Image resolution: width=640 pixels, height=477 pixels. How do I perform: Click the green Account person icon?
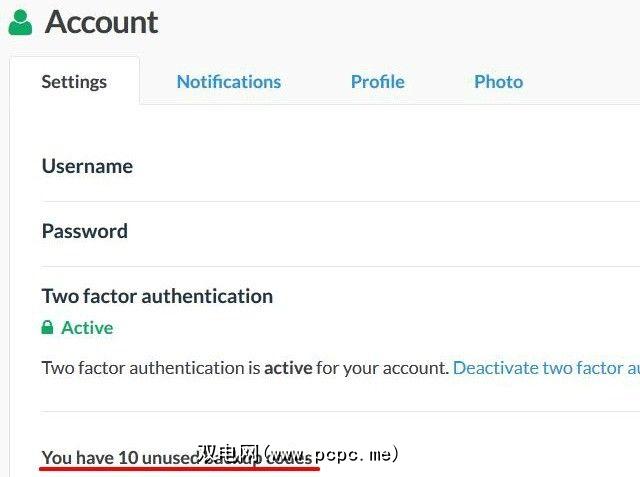click(x=20, y=22)
